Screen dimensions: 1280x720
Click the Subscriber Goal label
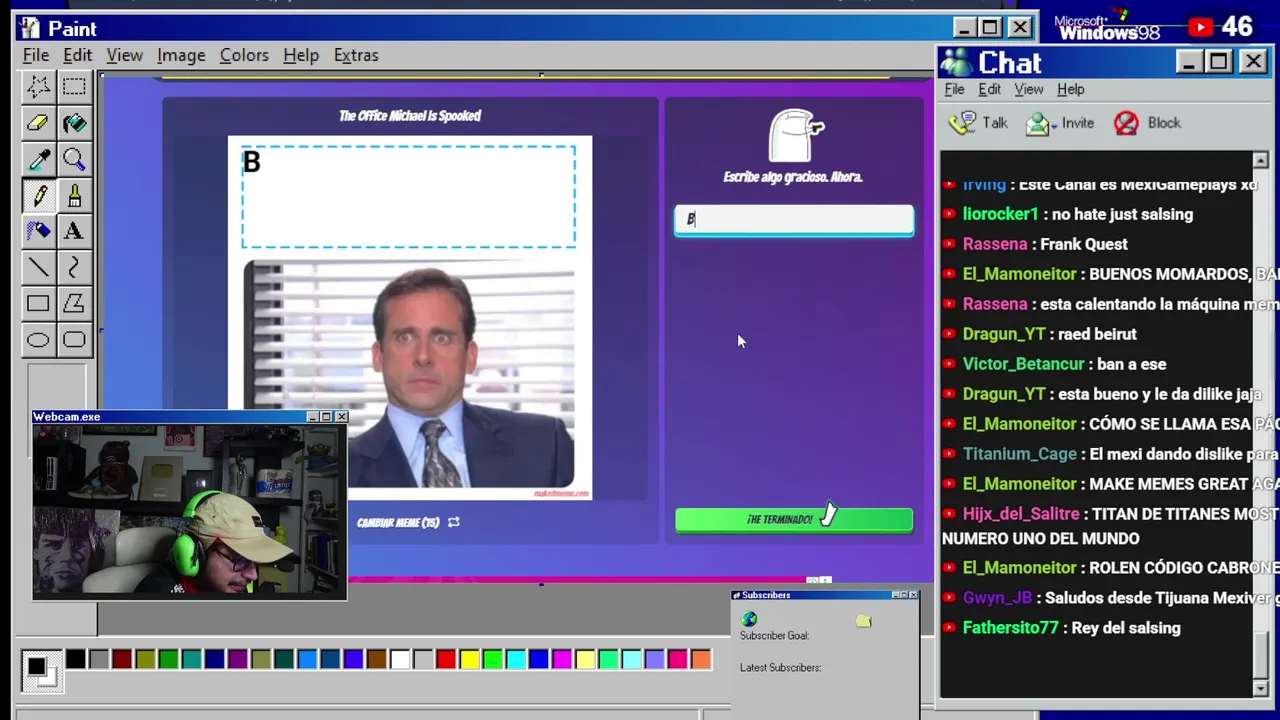[774, 635]
